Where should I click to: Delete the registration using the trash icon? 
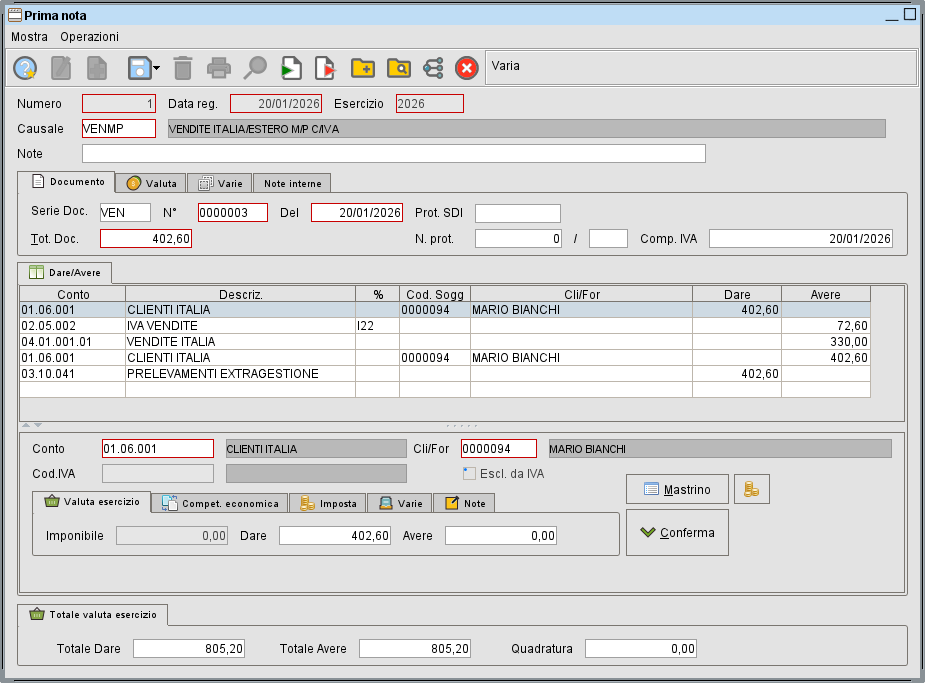tap(183, 67)
